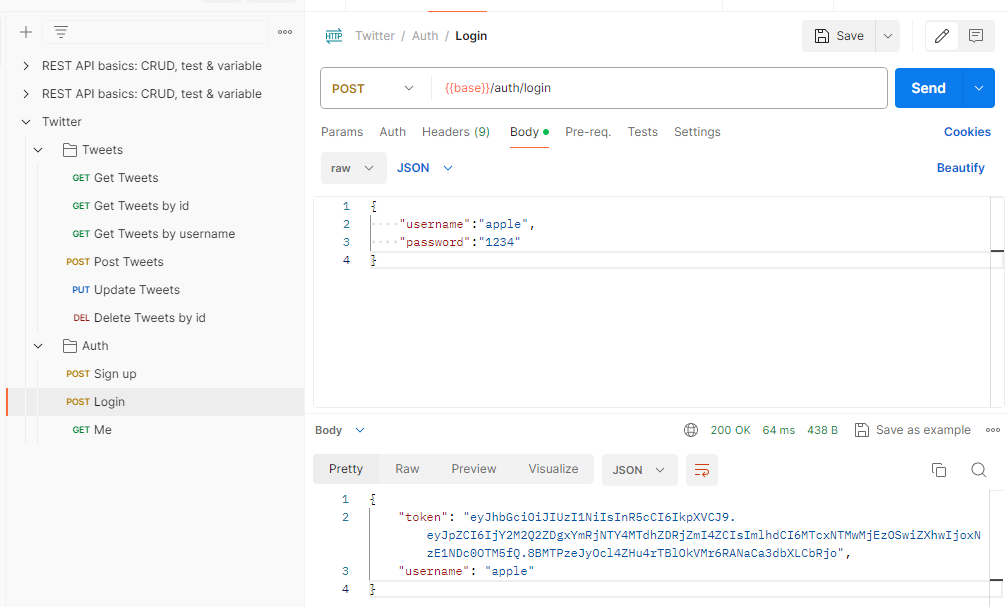
Task: Select the request Body tab
Action: (x=529, y=132)
